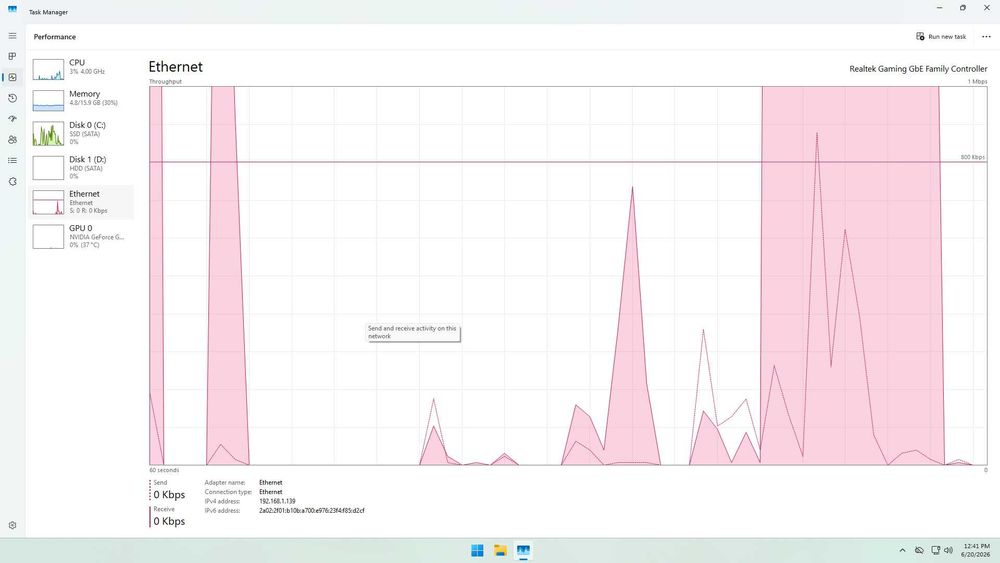1000x563 pixels.
Task: Select the Memory performance item
Action: pyautogui.click(x=80, y=99)
